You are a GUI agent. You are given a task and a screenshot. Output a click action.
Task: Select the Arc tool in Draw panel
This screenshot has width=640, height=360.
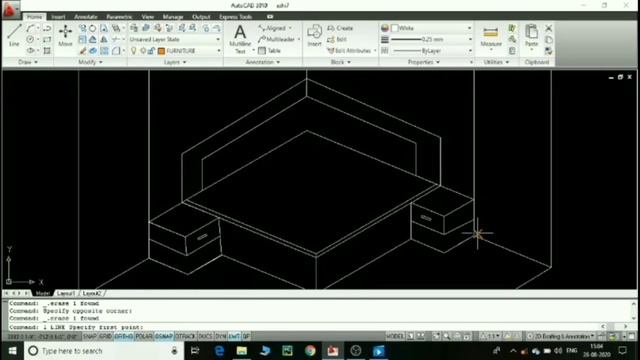pos(30,28)
